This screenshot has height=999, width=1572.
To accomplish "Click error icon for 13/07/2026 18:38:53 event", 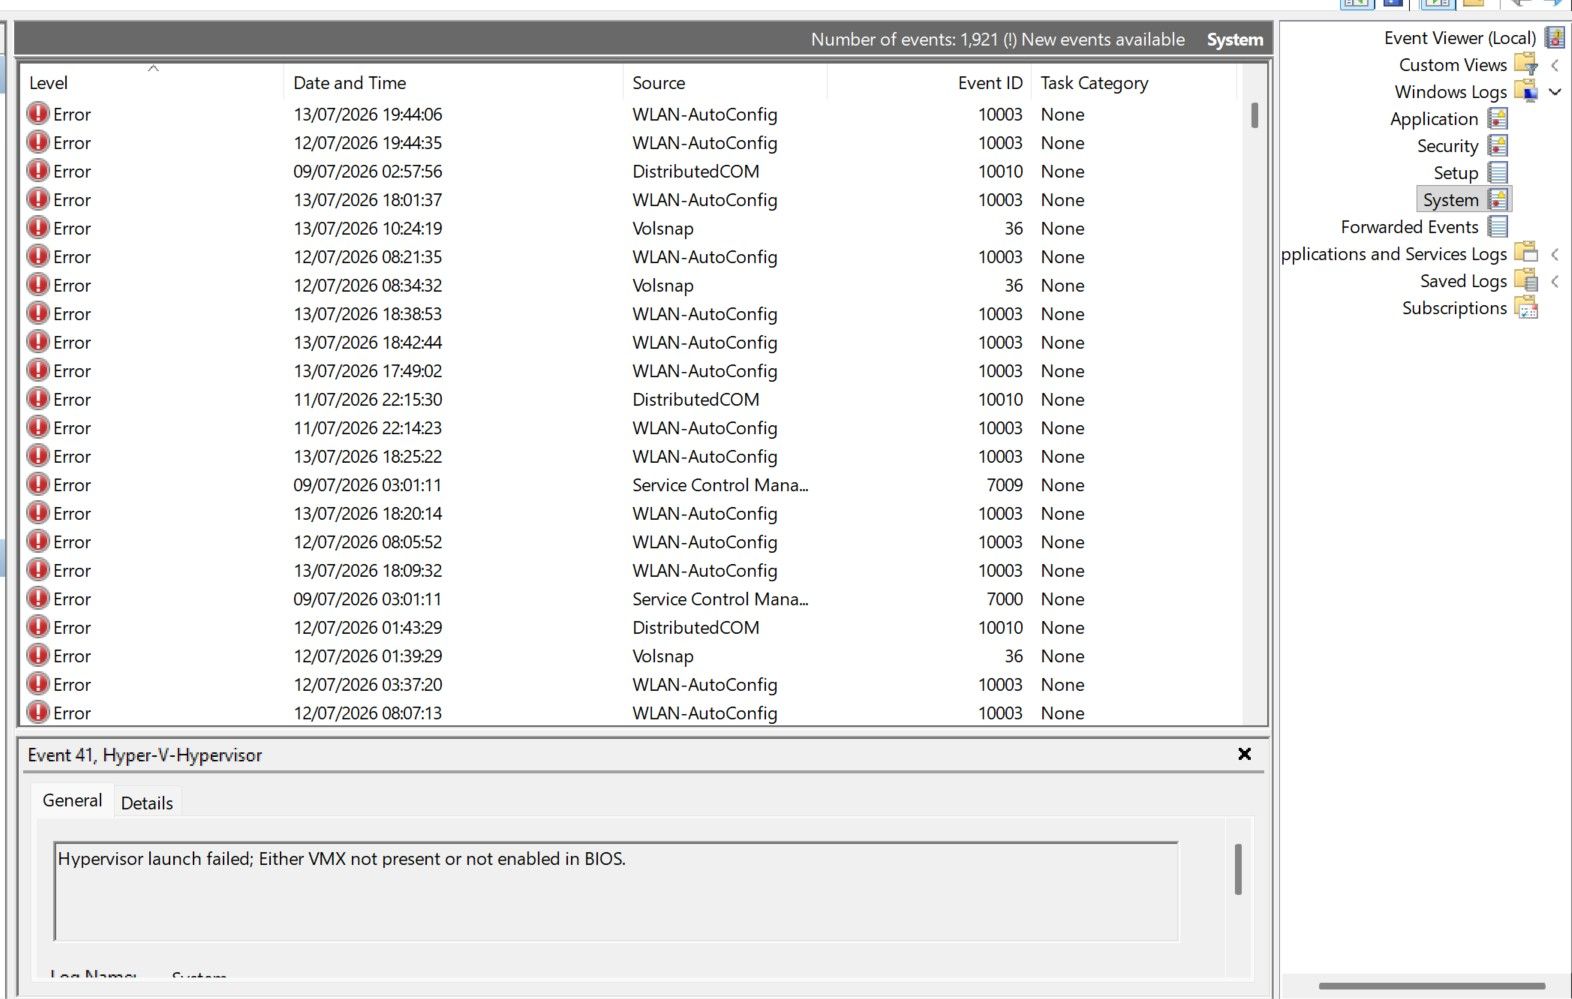I will click(38, 314).
